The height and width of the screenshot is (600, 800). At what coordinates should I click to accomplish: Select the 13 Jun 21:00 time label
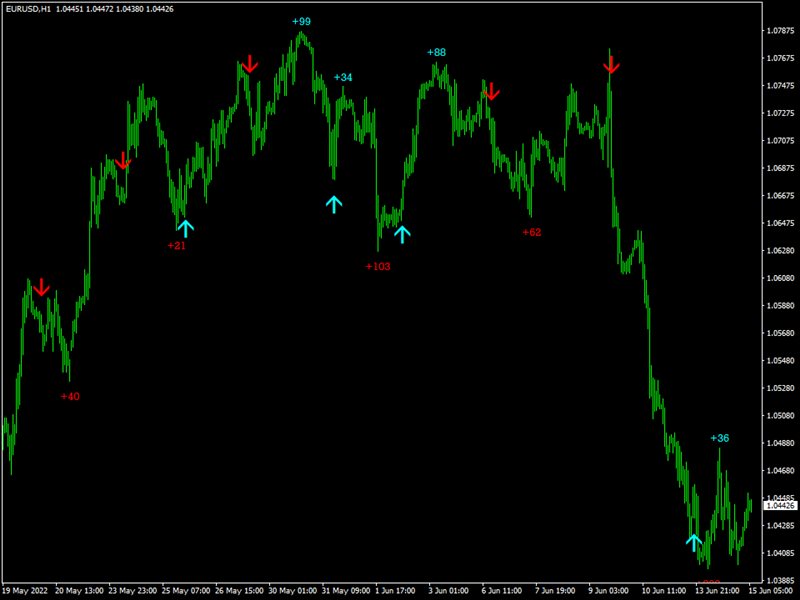(x=717, y=591)
